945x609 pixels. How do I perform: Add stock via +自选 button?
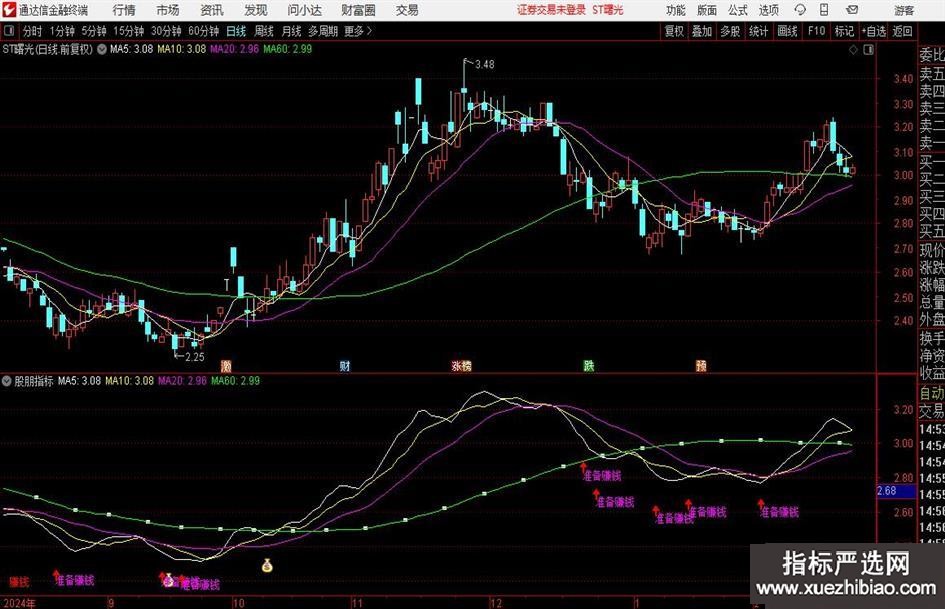pos(874,31)
